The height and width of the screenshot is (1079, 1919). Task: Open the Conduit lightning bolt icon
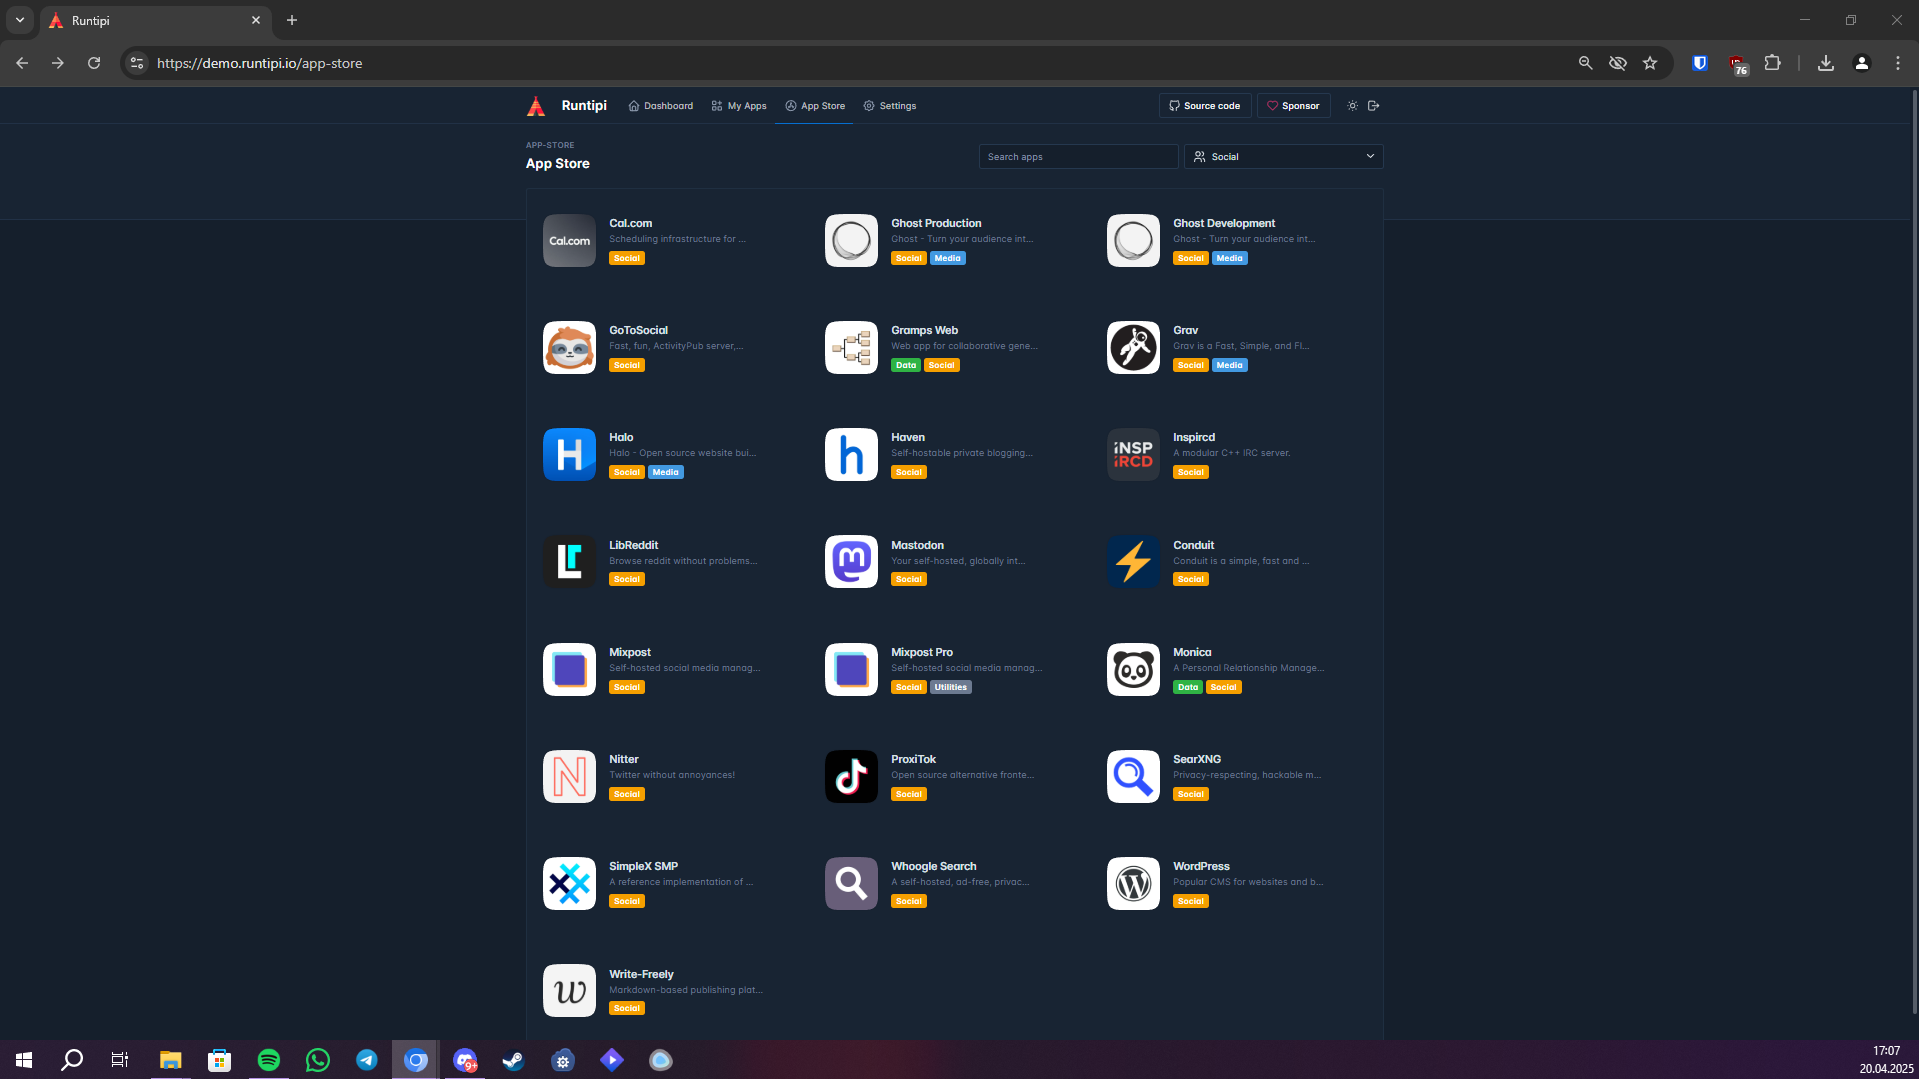1133,561
